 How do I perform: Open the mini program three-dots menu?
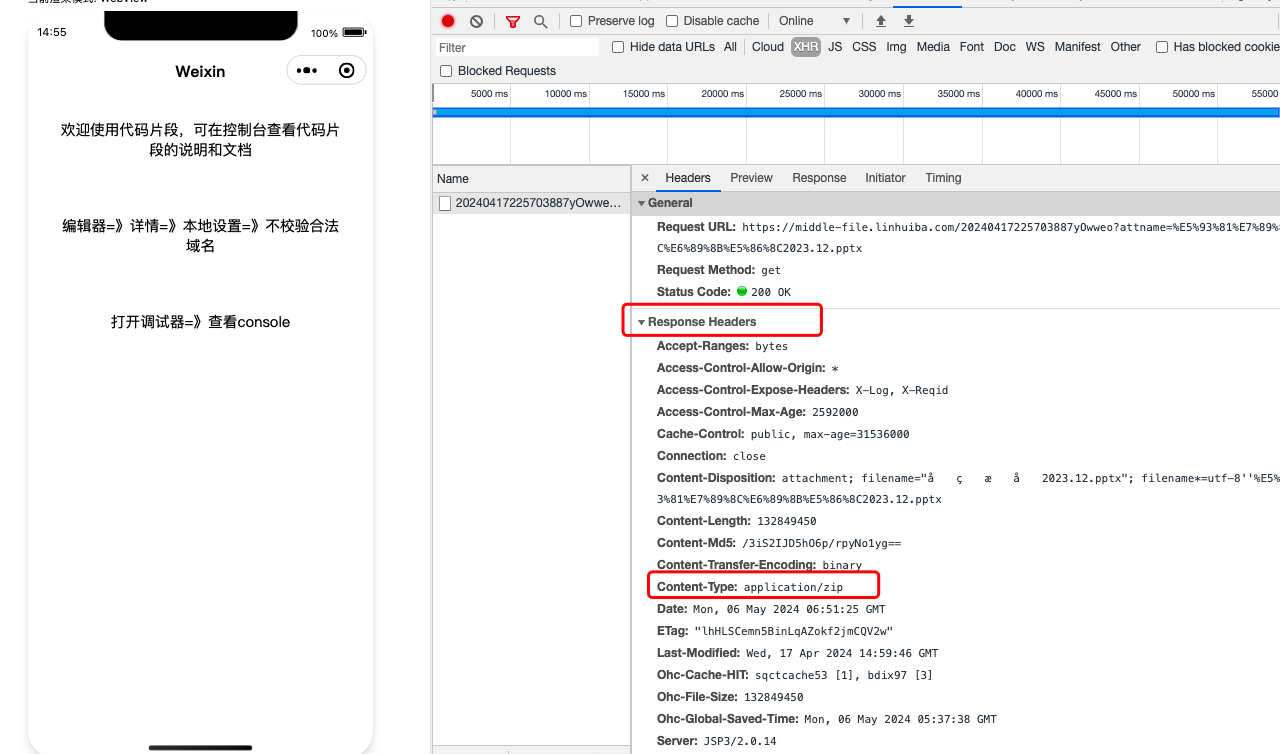(x=307, y=70)
